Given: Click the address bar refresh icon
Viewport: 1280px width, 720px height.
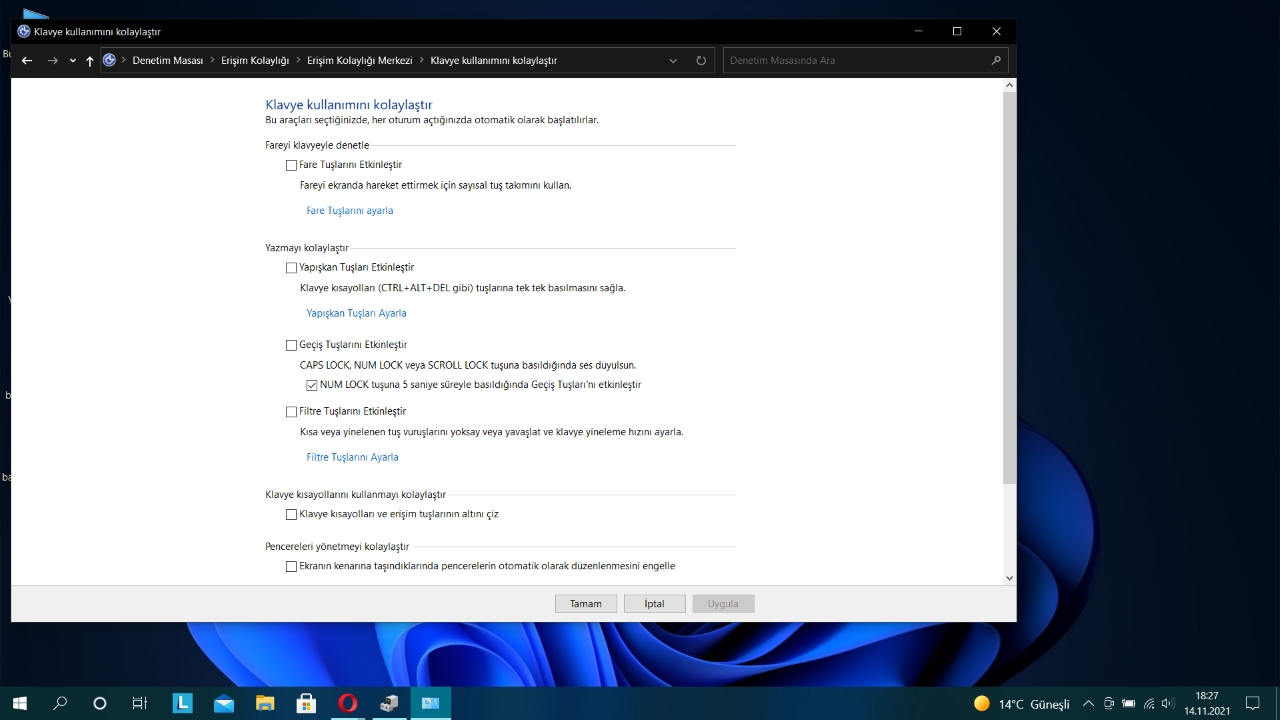Looking at the screenshot, I should click(701, 61).
